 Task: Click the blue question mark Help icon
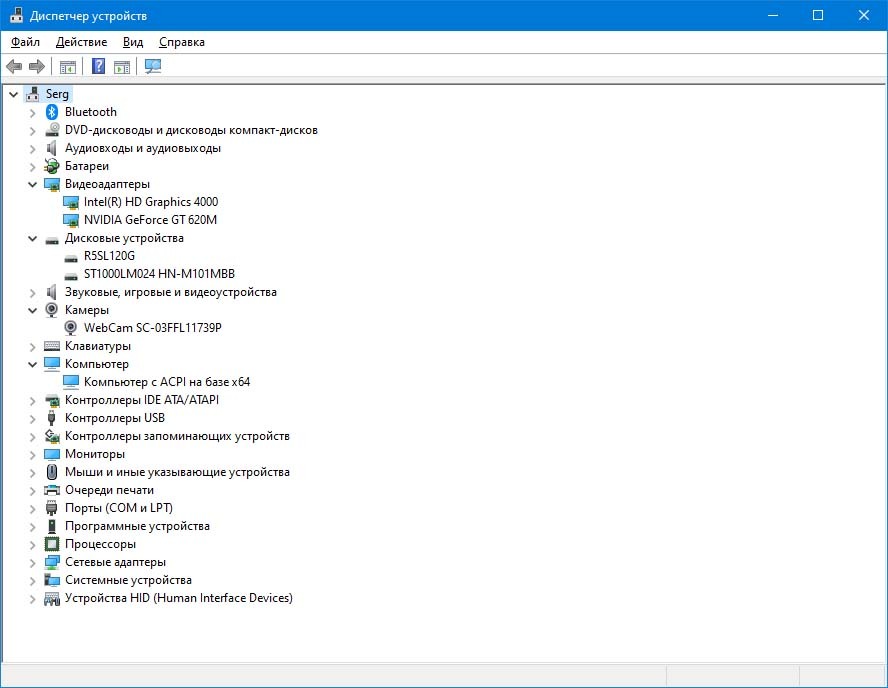pos(98,67)
